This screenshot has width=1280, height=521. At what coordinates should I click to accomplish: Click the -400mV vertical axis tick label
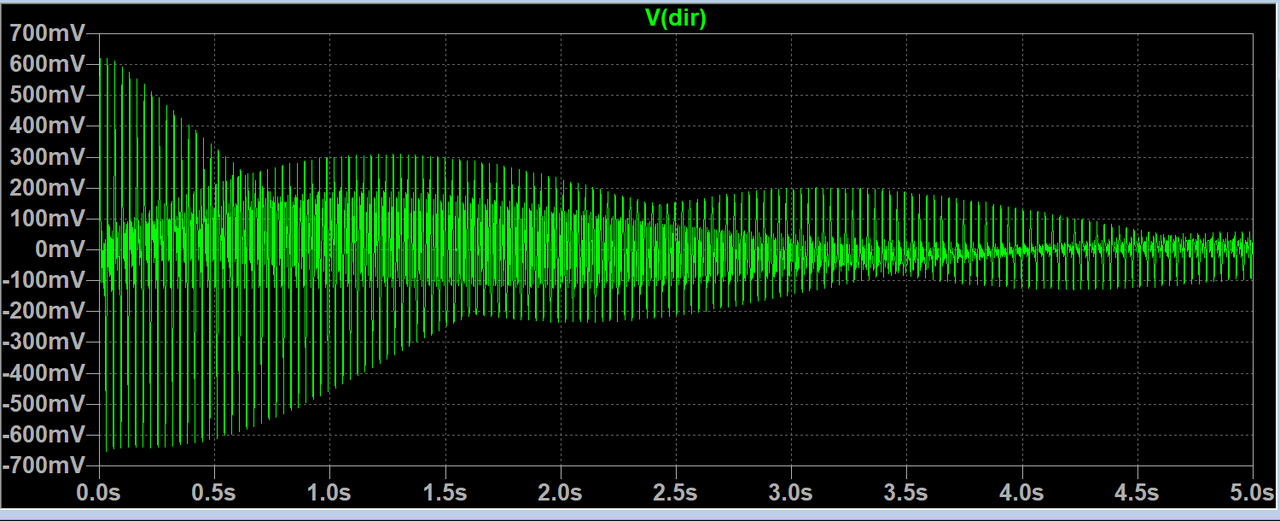point(46,373)
